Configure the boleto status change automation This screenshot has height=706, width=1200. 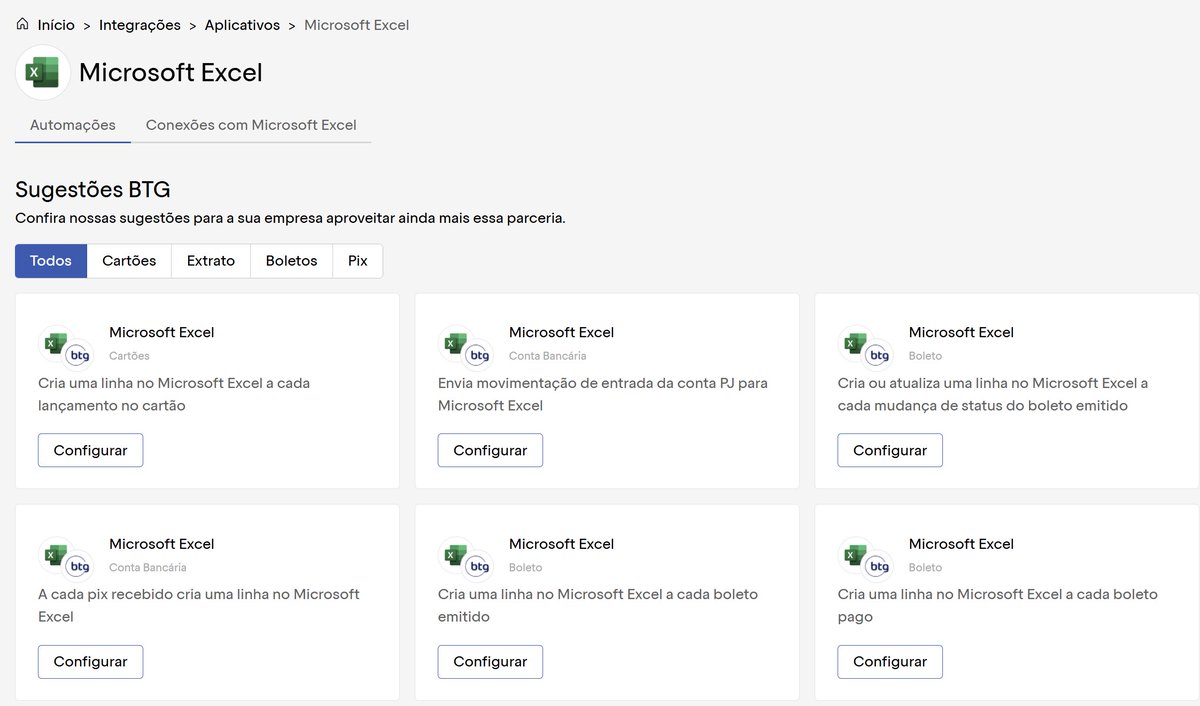click(890, 450)
